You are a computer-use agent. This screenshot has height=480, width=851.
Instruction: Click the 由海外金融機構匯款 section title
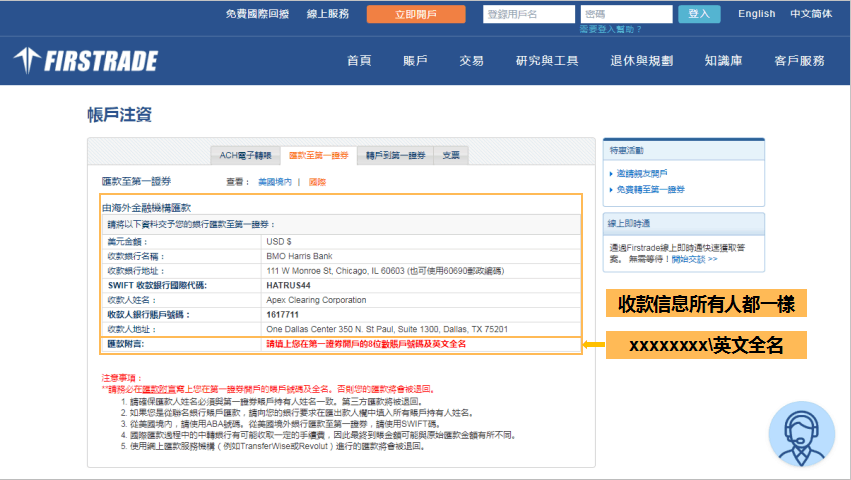click(147, 207)
